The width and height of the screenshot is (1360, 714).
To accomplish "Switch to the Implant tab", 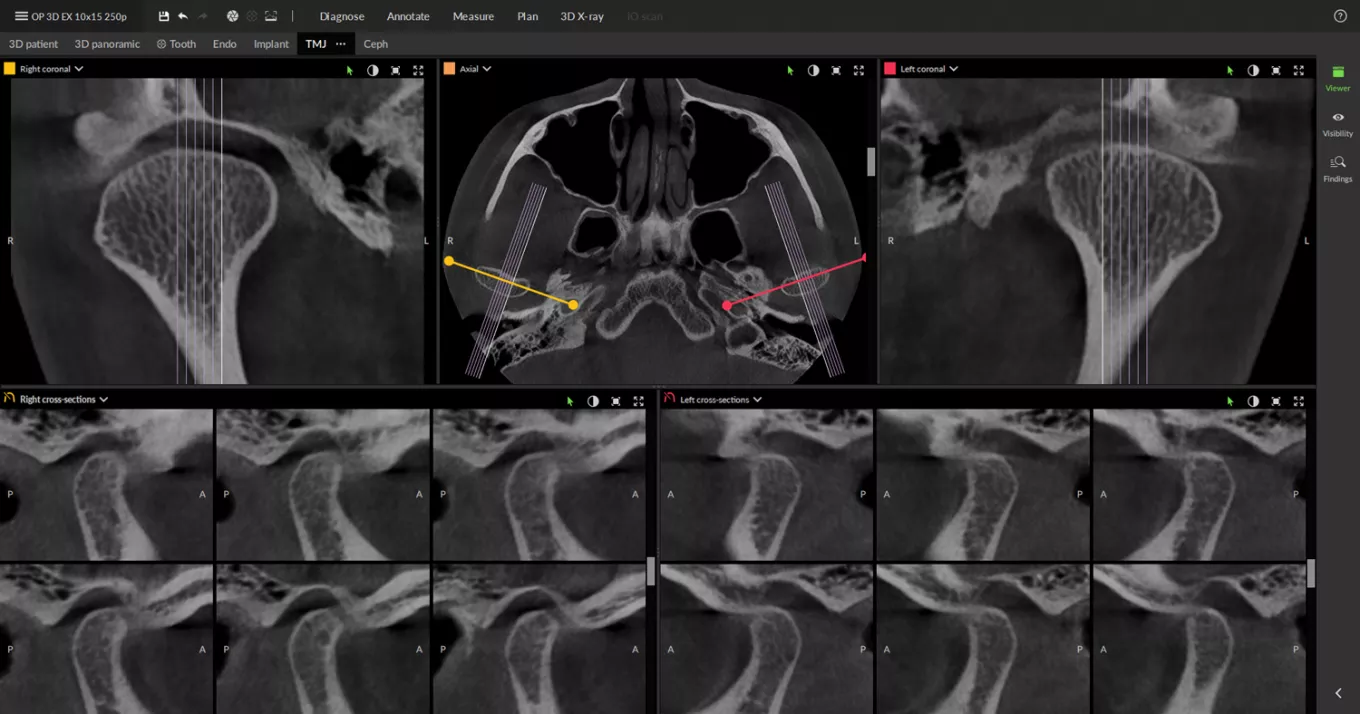I will [x=271, y=44].
